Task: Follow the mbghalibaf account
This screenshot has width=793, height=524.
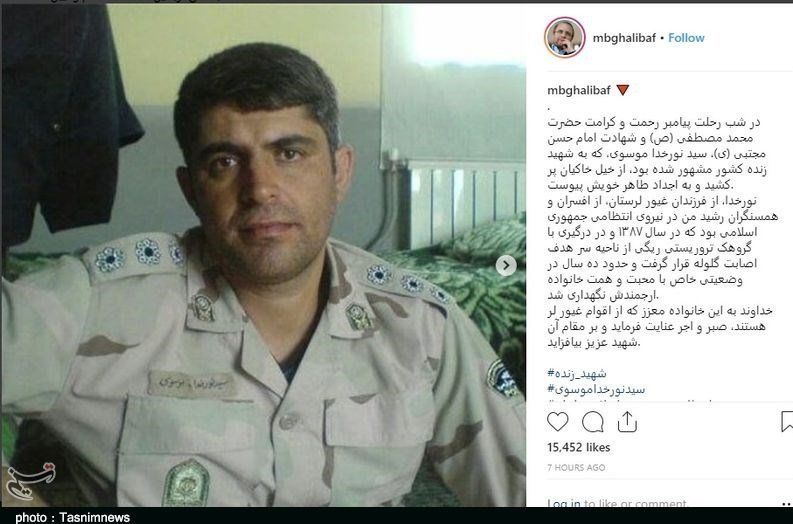Action: pyautogui.click(x=686, y=38)
